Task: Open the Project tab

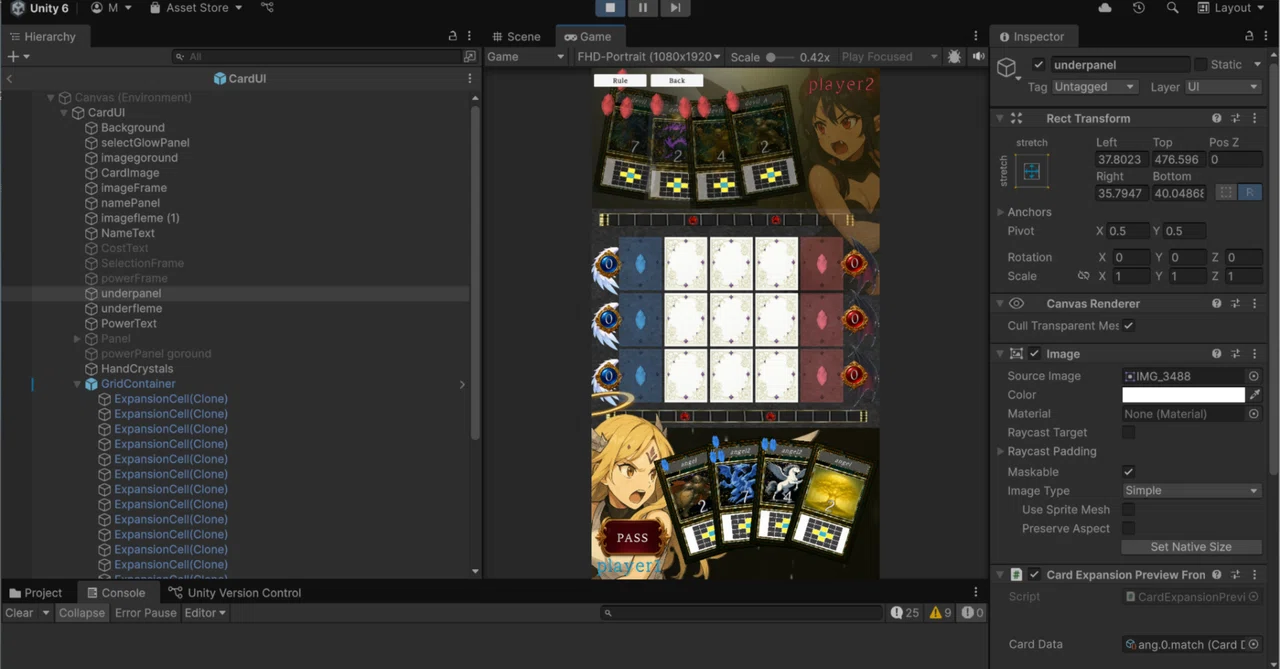Action: pos(35,593)
